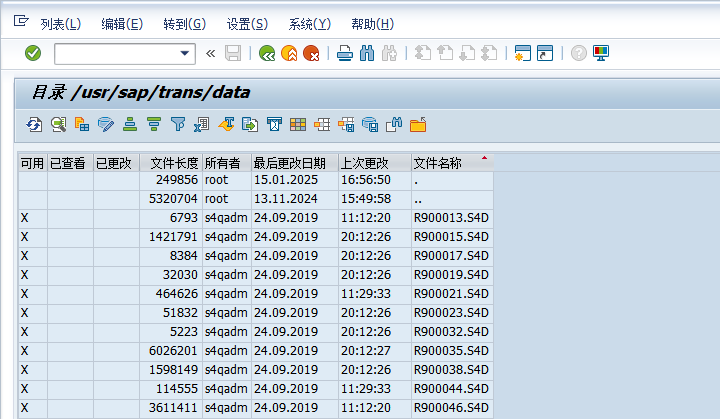Change layout using the grid layout icon
The image size is (720, 419).
pos(322,125)
